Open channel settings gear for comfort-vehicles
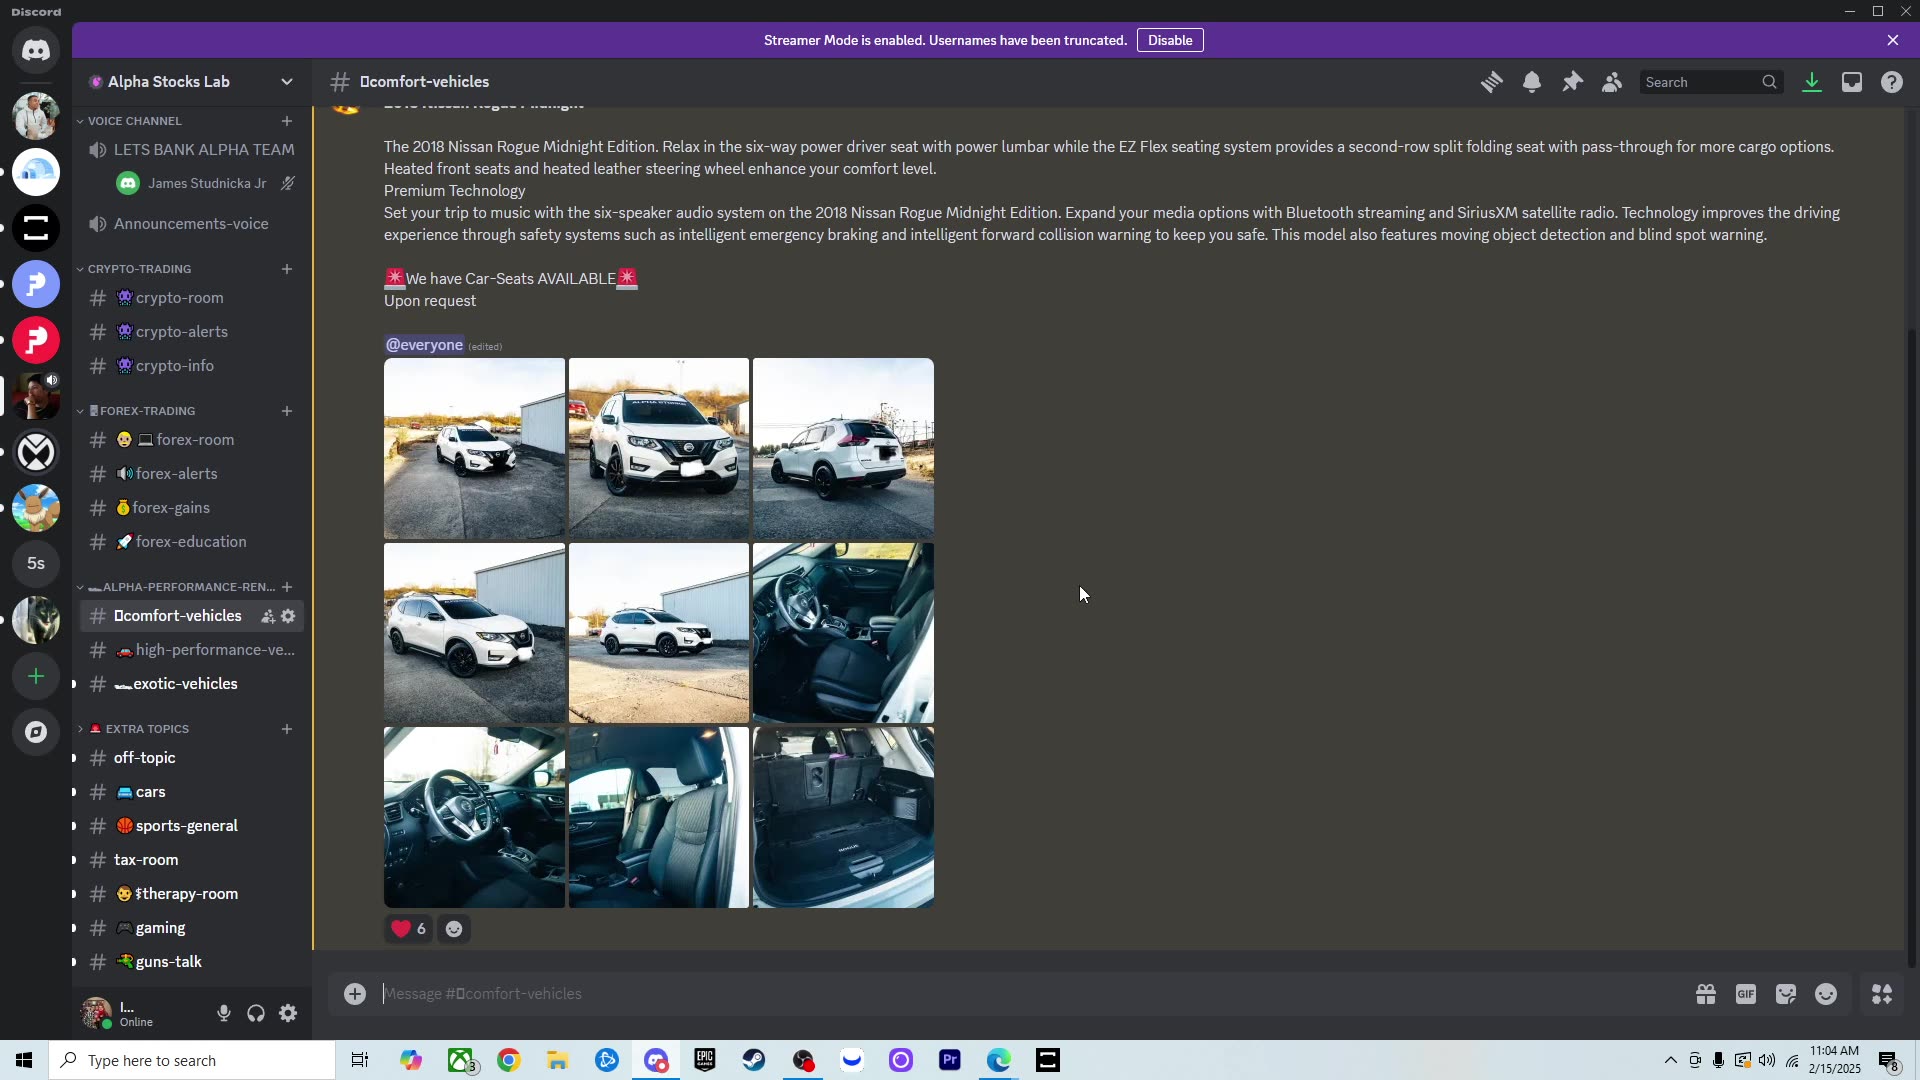Viewport: 1920px width, 1080px height. click(x=288, y=616)
